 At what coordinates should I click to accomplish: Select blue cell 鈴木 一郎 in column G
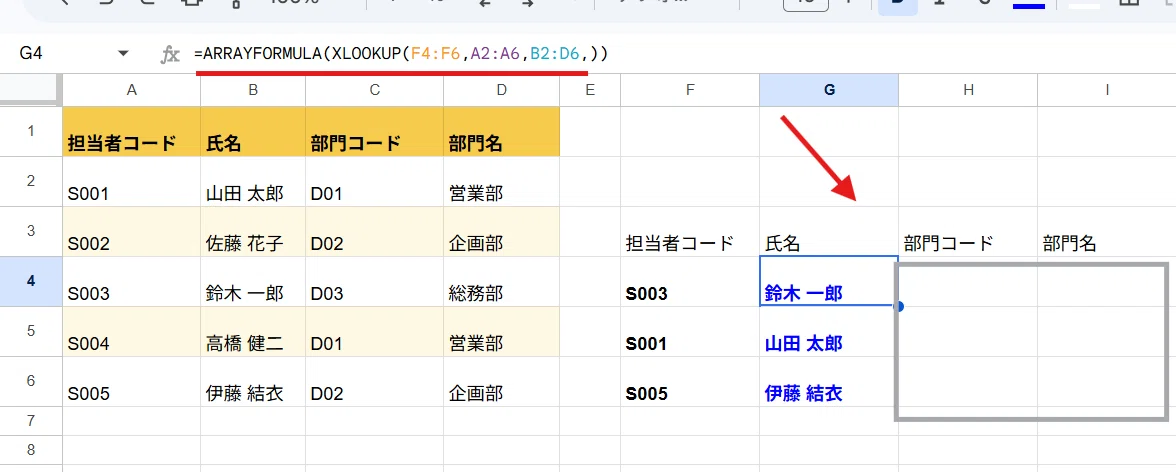(829, 281)
